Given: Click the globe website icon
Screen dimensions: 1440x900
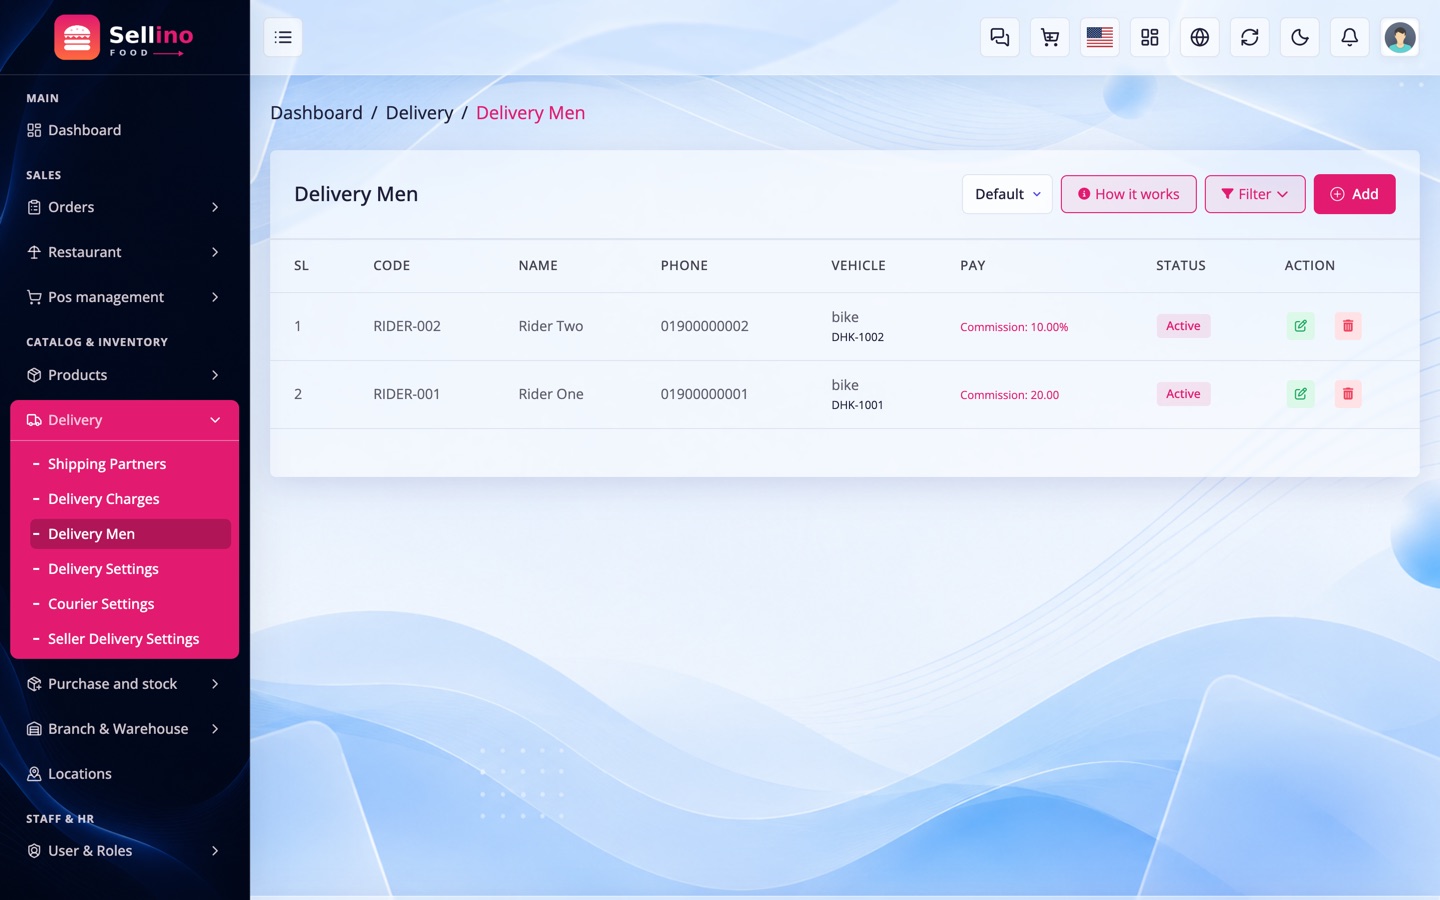Looking at the screenshot, I should point(1200,37).
